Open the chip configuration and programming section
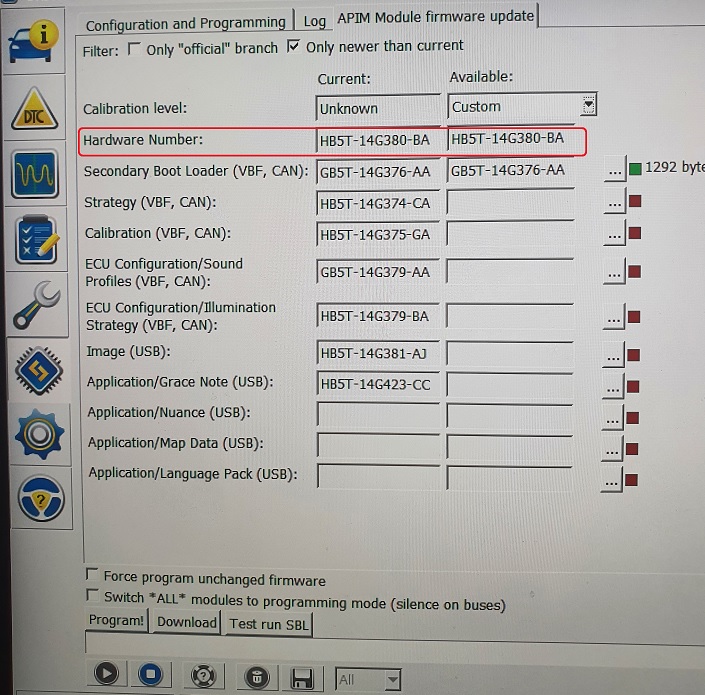705x695 pixels. tap(37, 368)
